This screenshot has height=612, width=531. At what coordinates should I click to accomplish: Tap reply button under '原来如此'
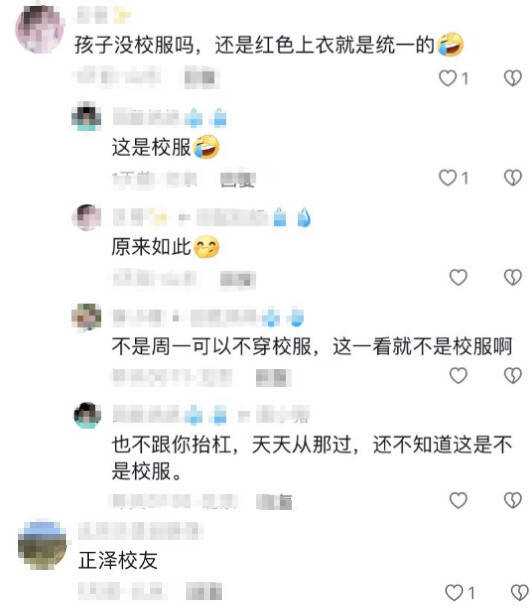click(x=238, y=279)
